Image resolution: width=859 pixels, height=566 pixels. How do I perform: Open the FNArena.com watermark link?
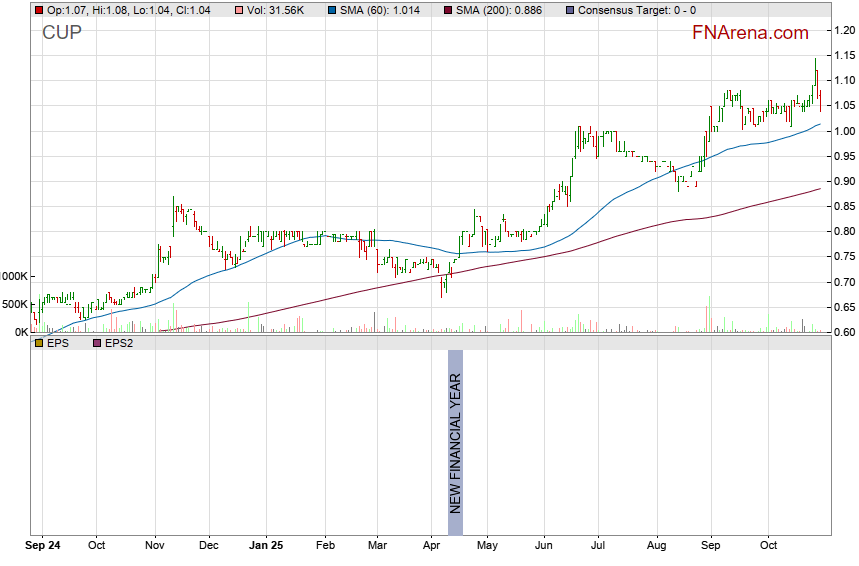750,33
